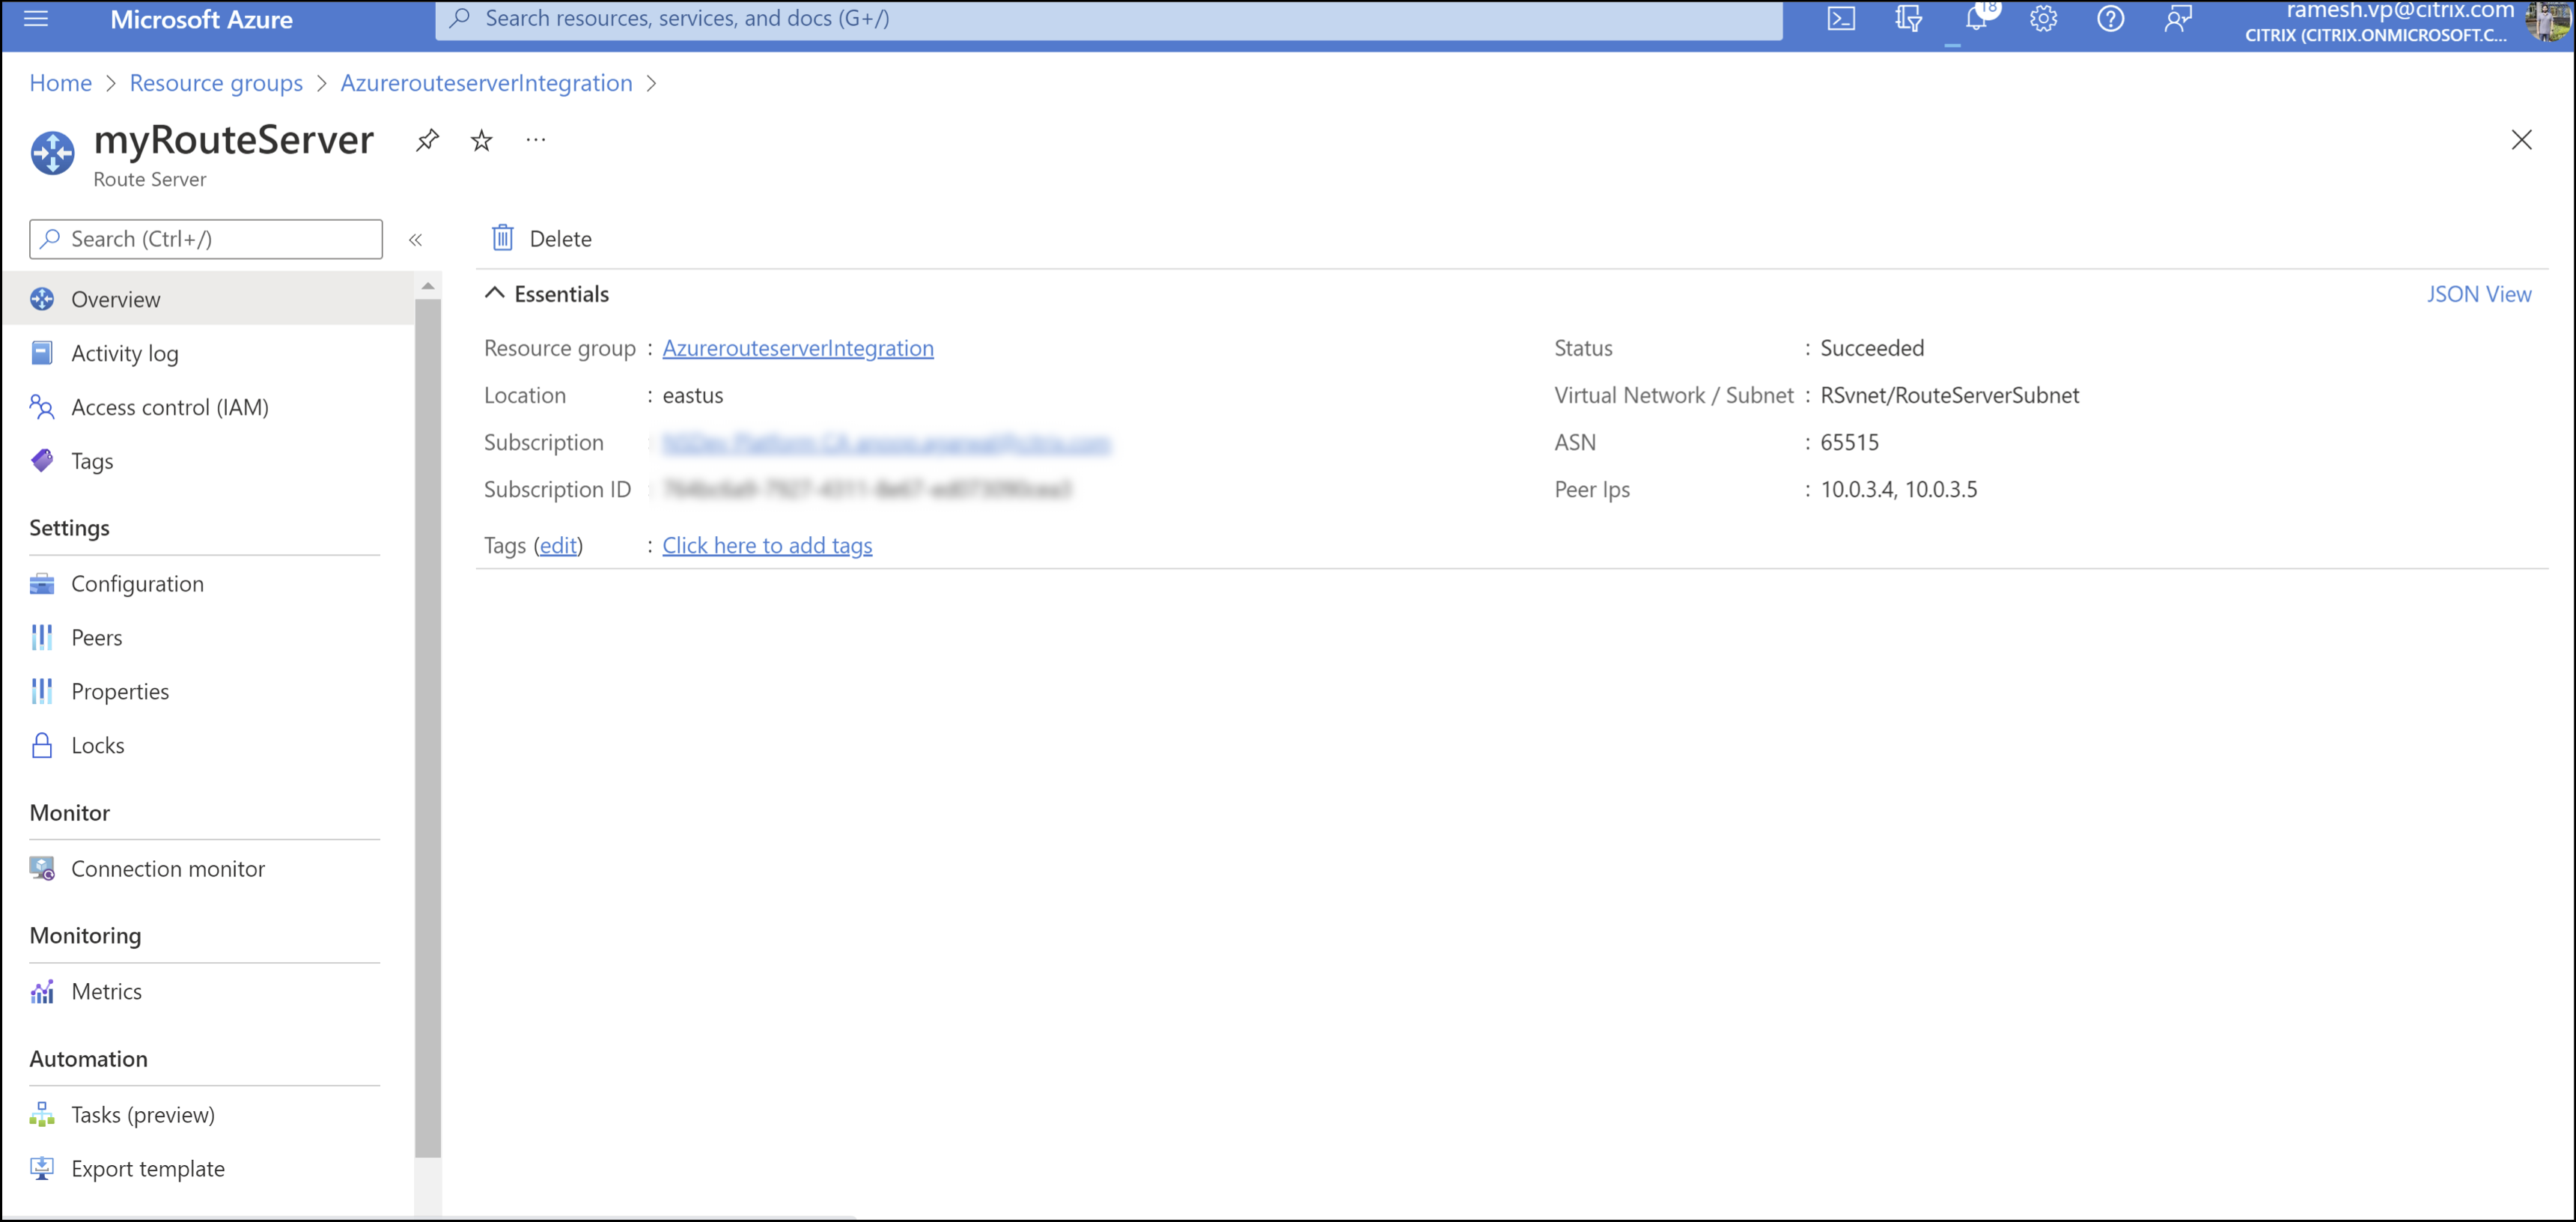Click here to add tags link
The width and height of the screenshot is (2576, 1222).
pyautogui.click(x=767, y=545)
